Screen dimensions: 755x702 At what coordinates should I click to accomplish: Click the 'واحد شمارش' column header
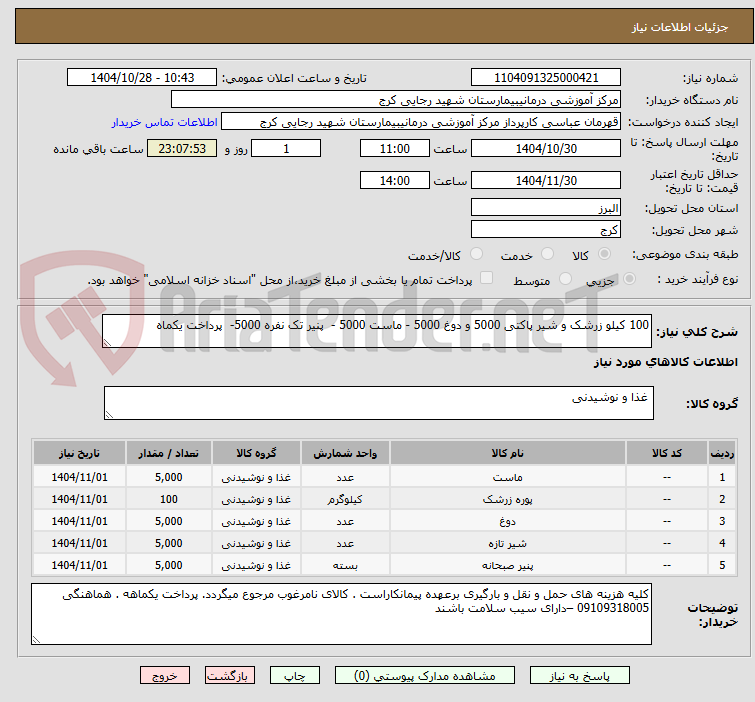tap(345, 453)
